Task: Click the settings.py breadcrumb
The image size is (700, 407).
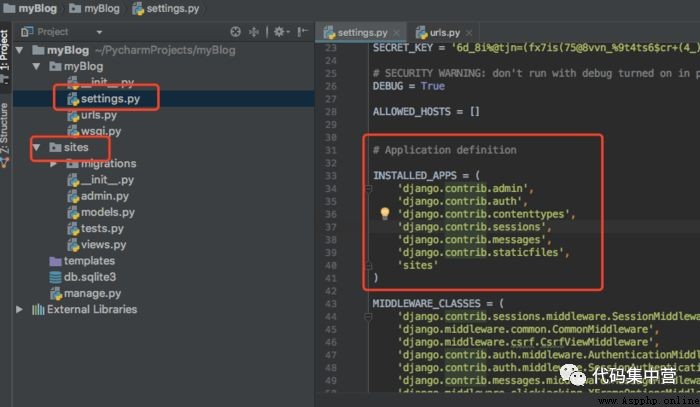Action: coord(166,8)
